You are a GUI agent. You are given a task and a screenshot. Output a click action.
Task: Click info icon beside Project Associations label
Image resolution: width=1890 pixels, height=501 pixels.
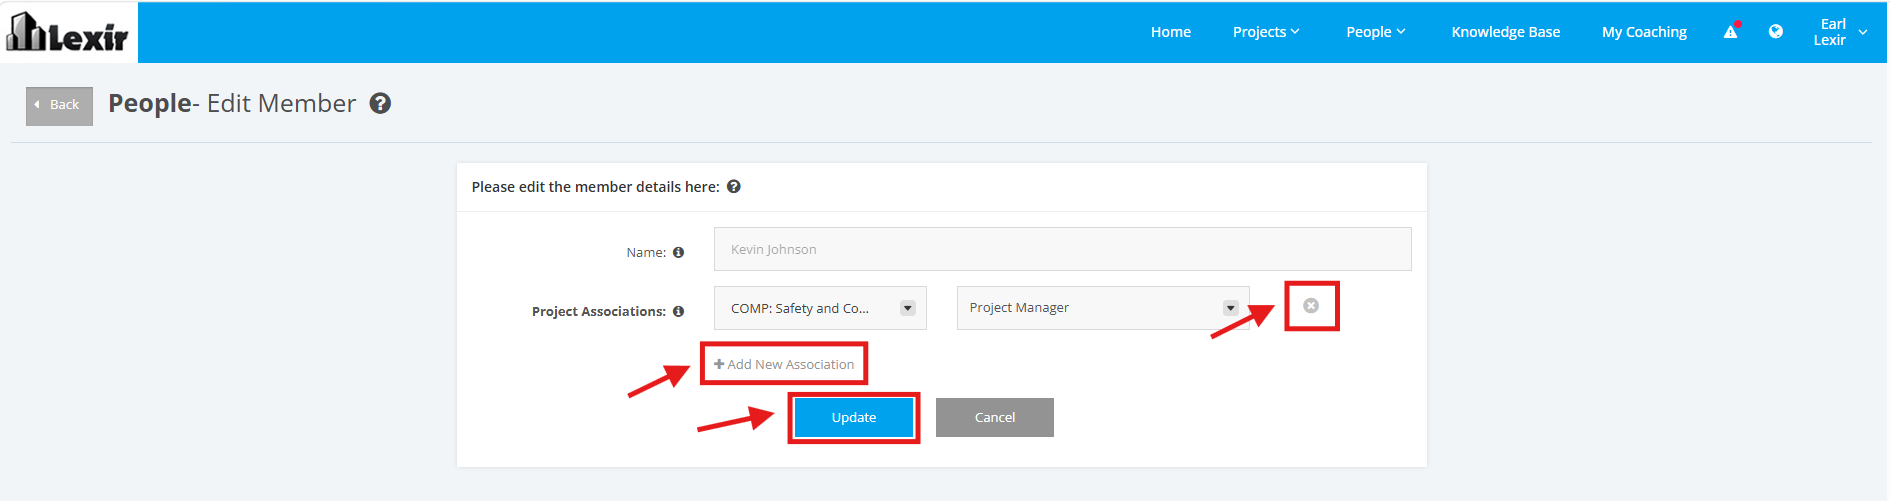point(679,311)
